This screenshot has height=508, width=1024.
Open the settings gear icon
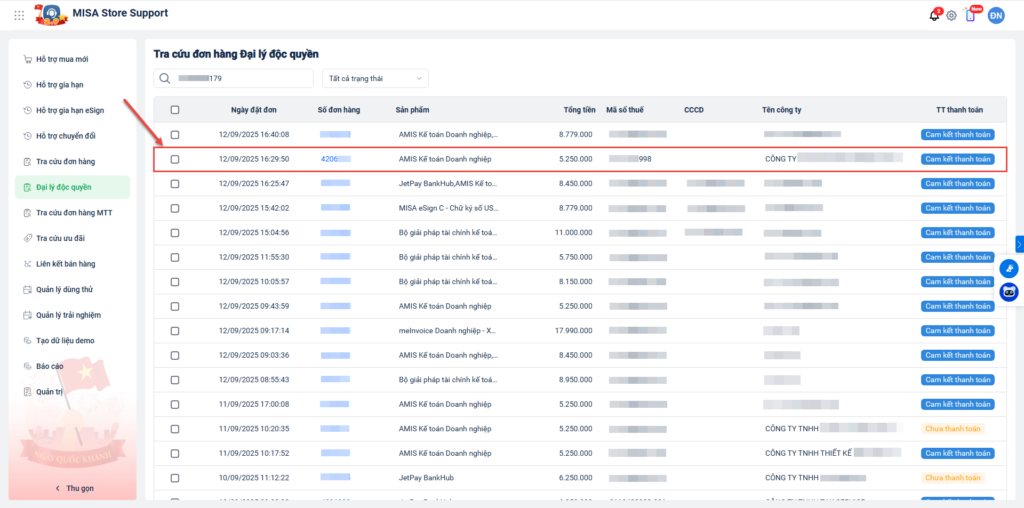tap(951, 15)
